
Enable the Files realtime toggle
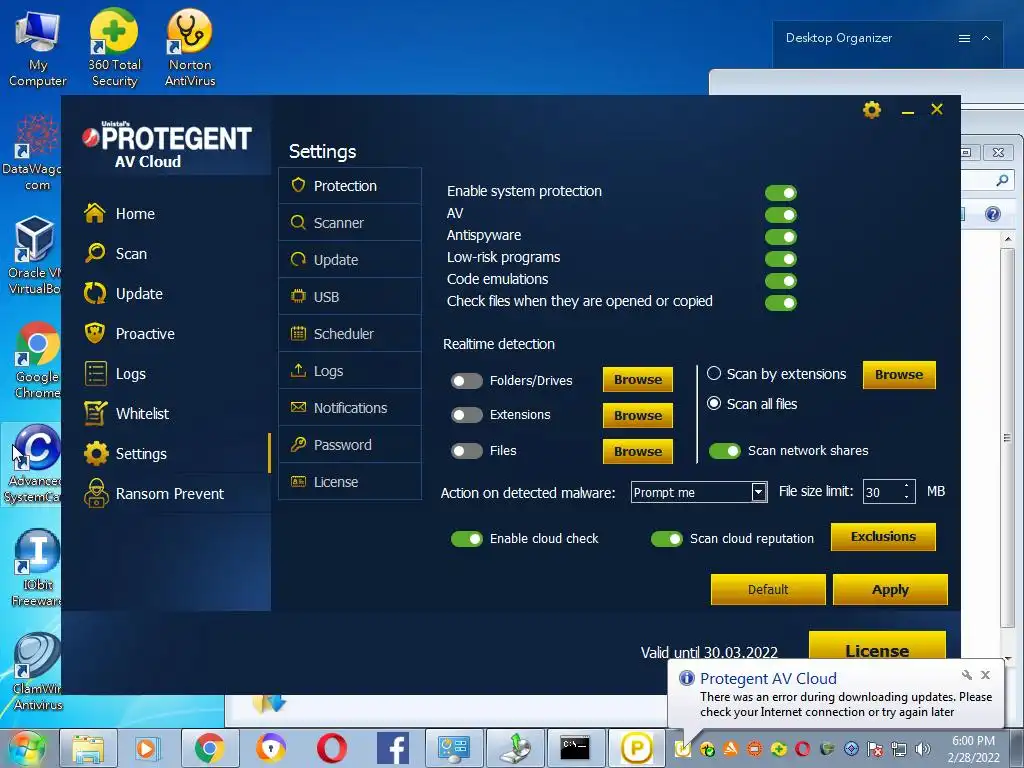pos(467,451)
